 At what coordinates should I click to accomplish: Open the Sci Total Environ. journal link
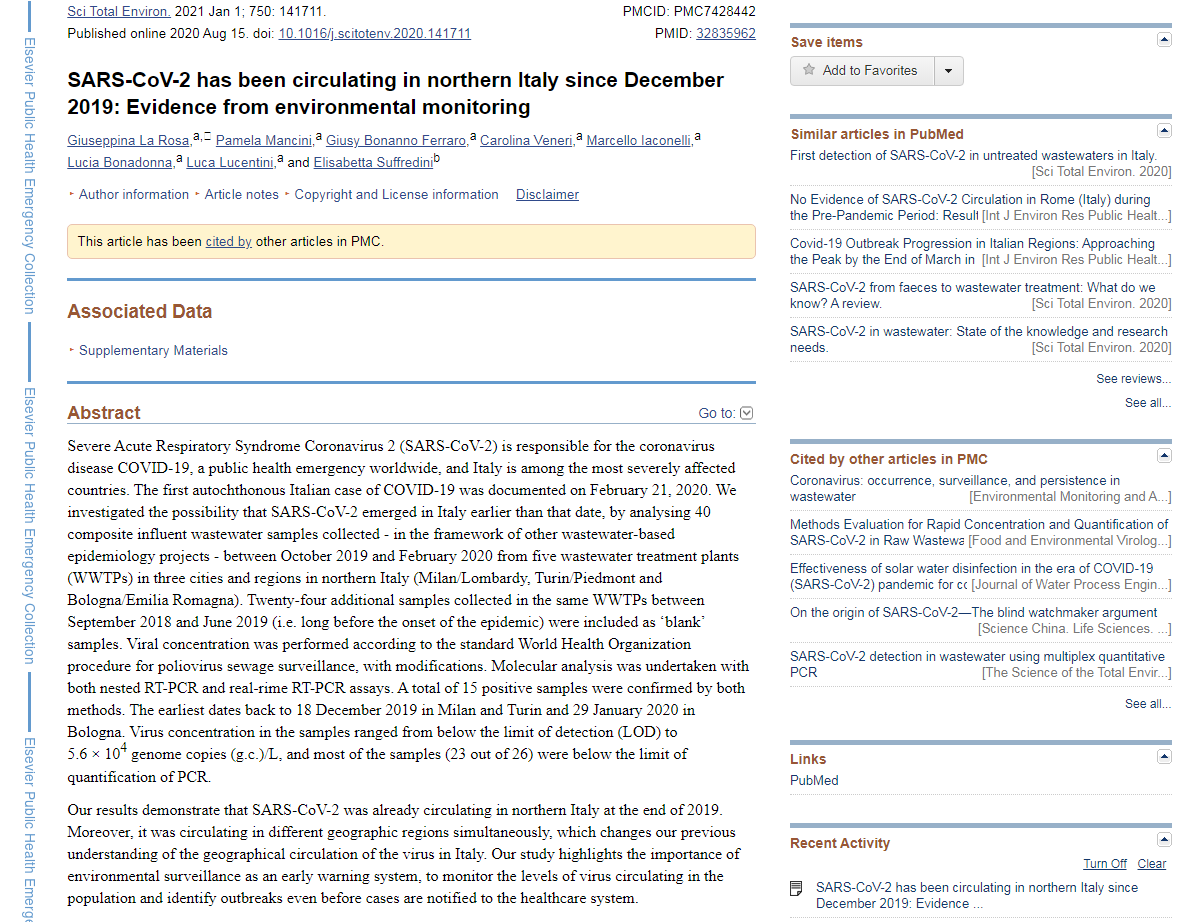point(119,11)
